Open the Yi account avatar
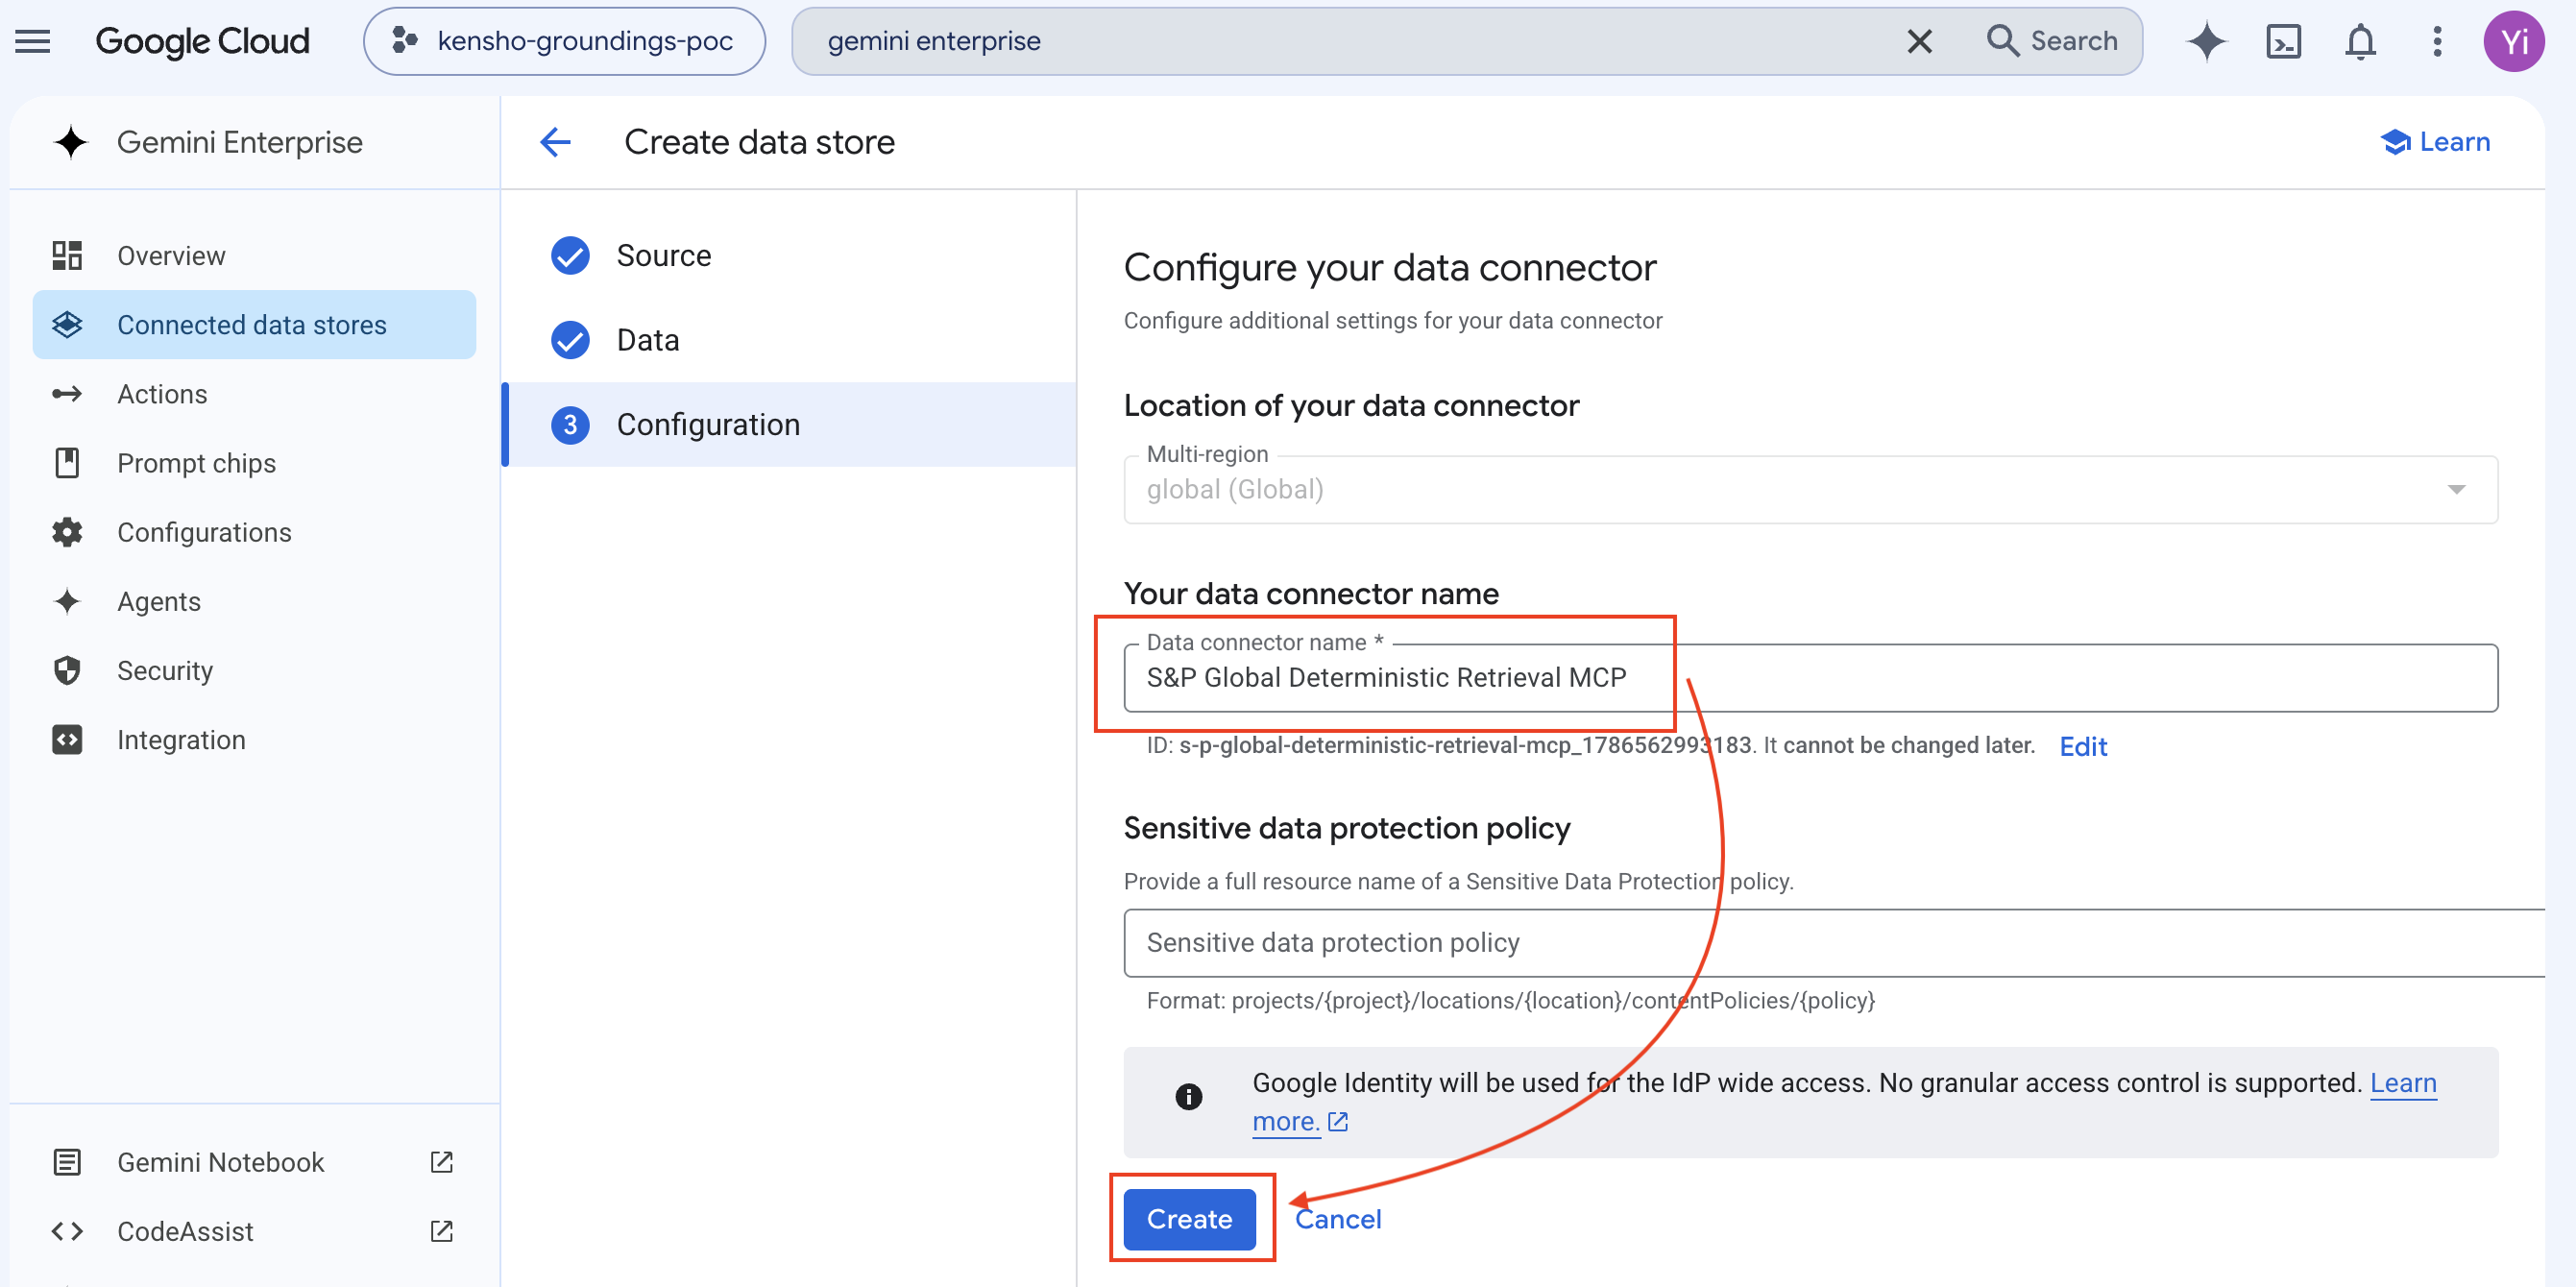Image resolution: width=2576 pixels, height=1287 pixels. coord(2513,41)
